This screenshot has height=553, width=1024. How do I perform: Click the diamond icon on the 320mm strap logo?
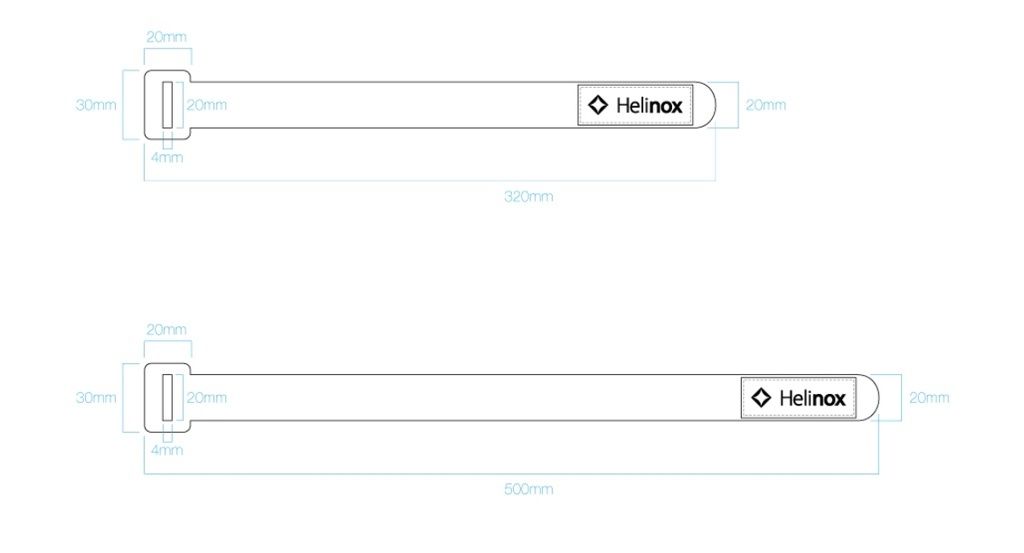(597, 105)
